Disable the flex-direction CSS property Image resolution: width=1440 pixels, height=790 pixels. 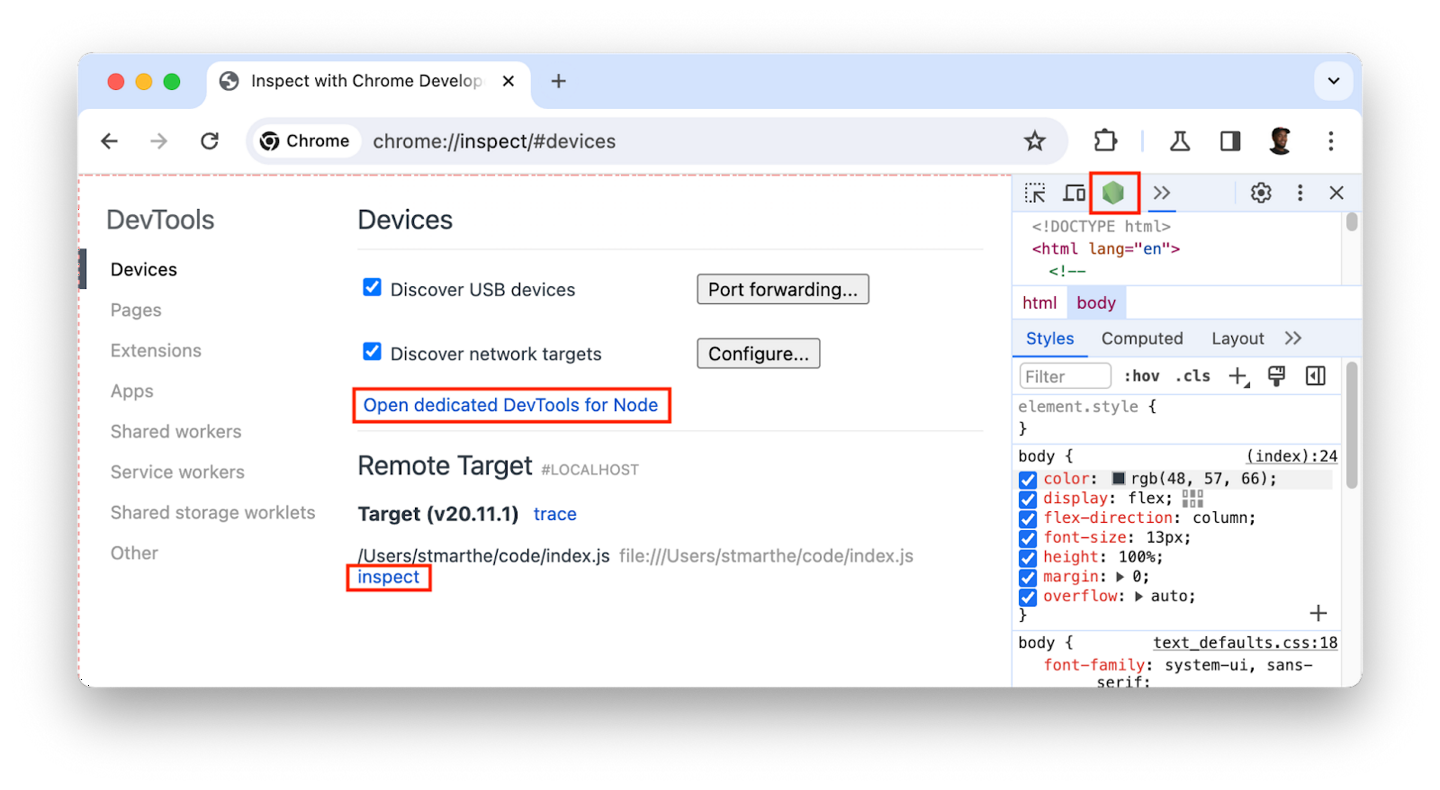[1027, 518]
